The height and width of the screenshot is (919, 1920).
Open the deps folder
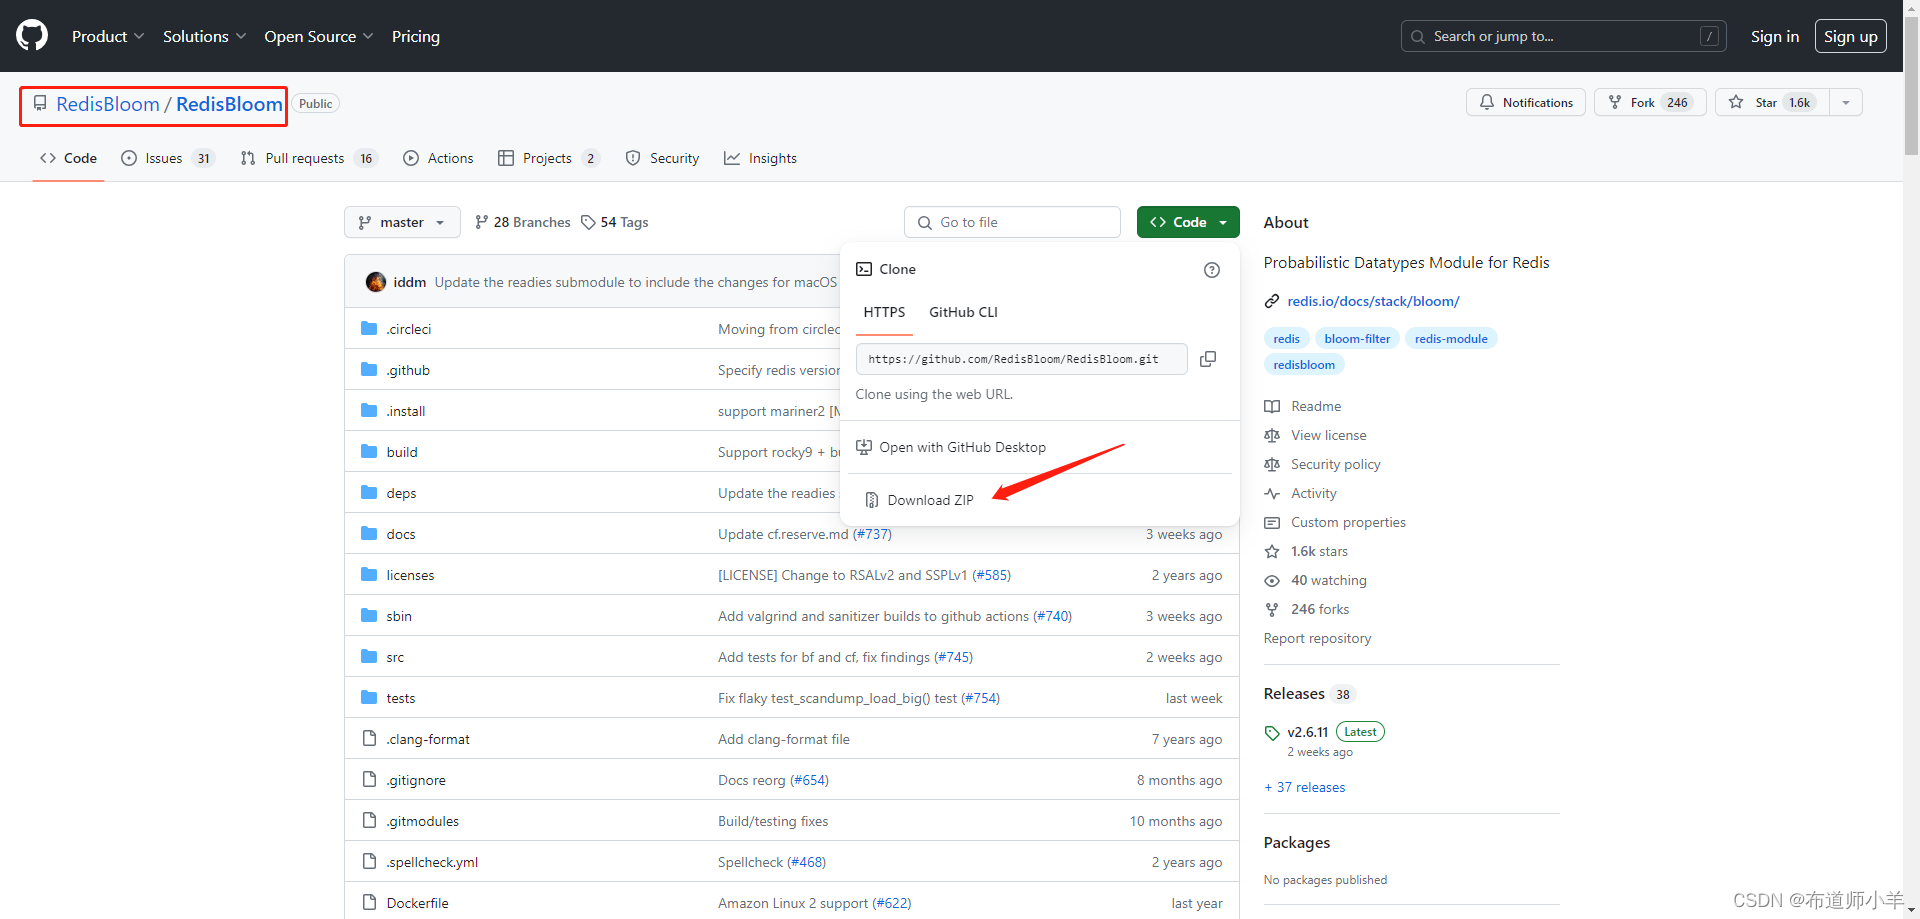pyautogui.click(x=401, y=493)
